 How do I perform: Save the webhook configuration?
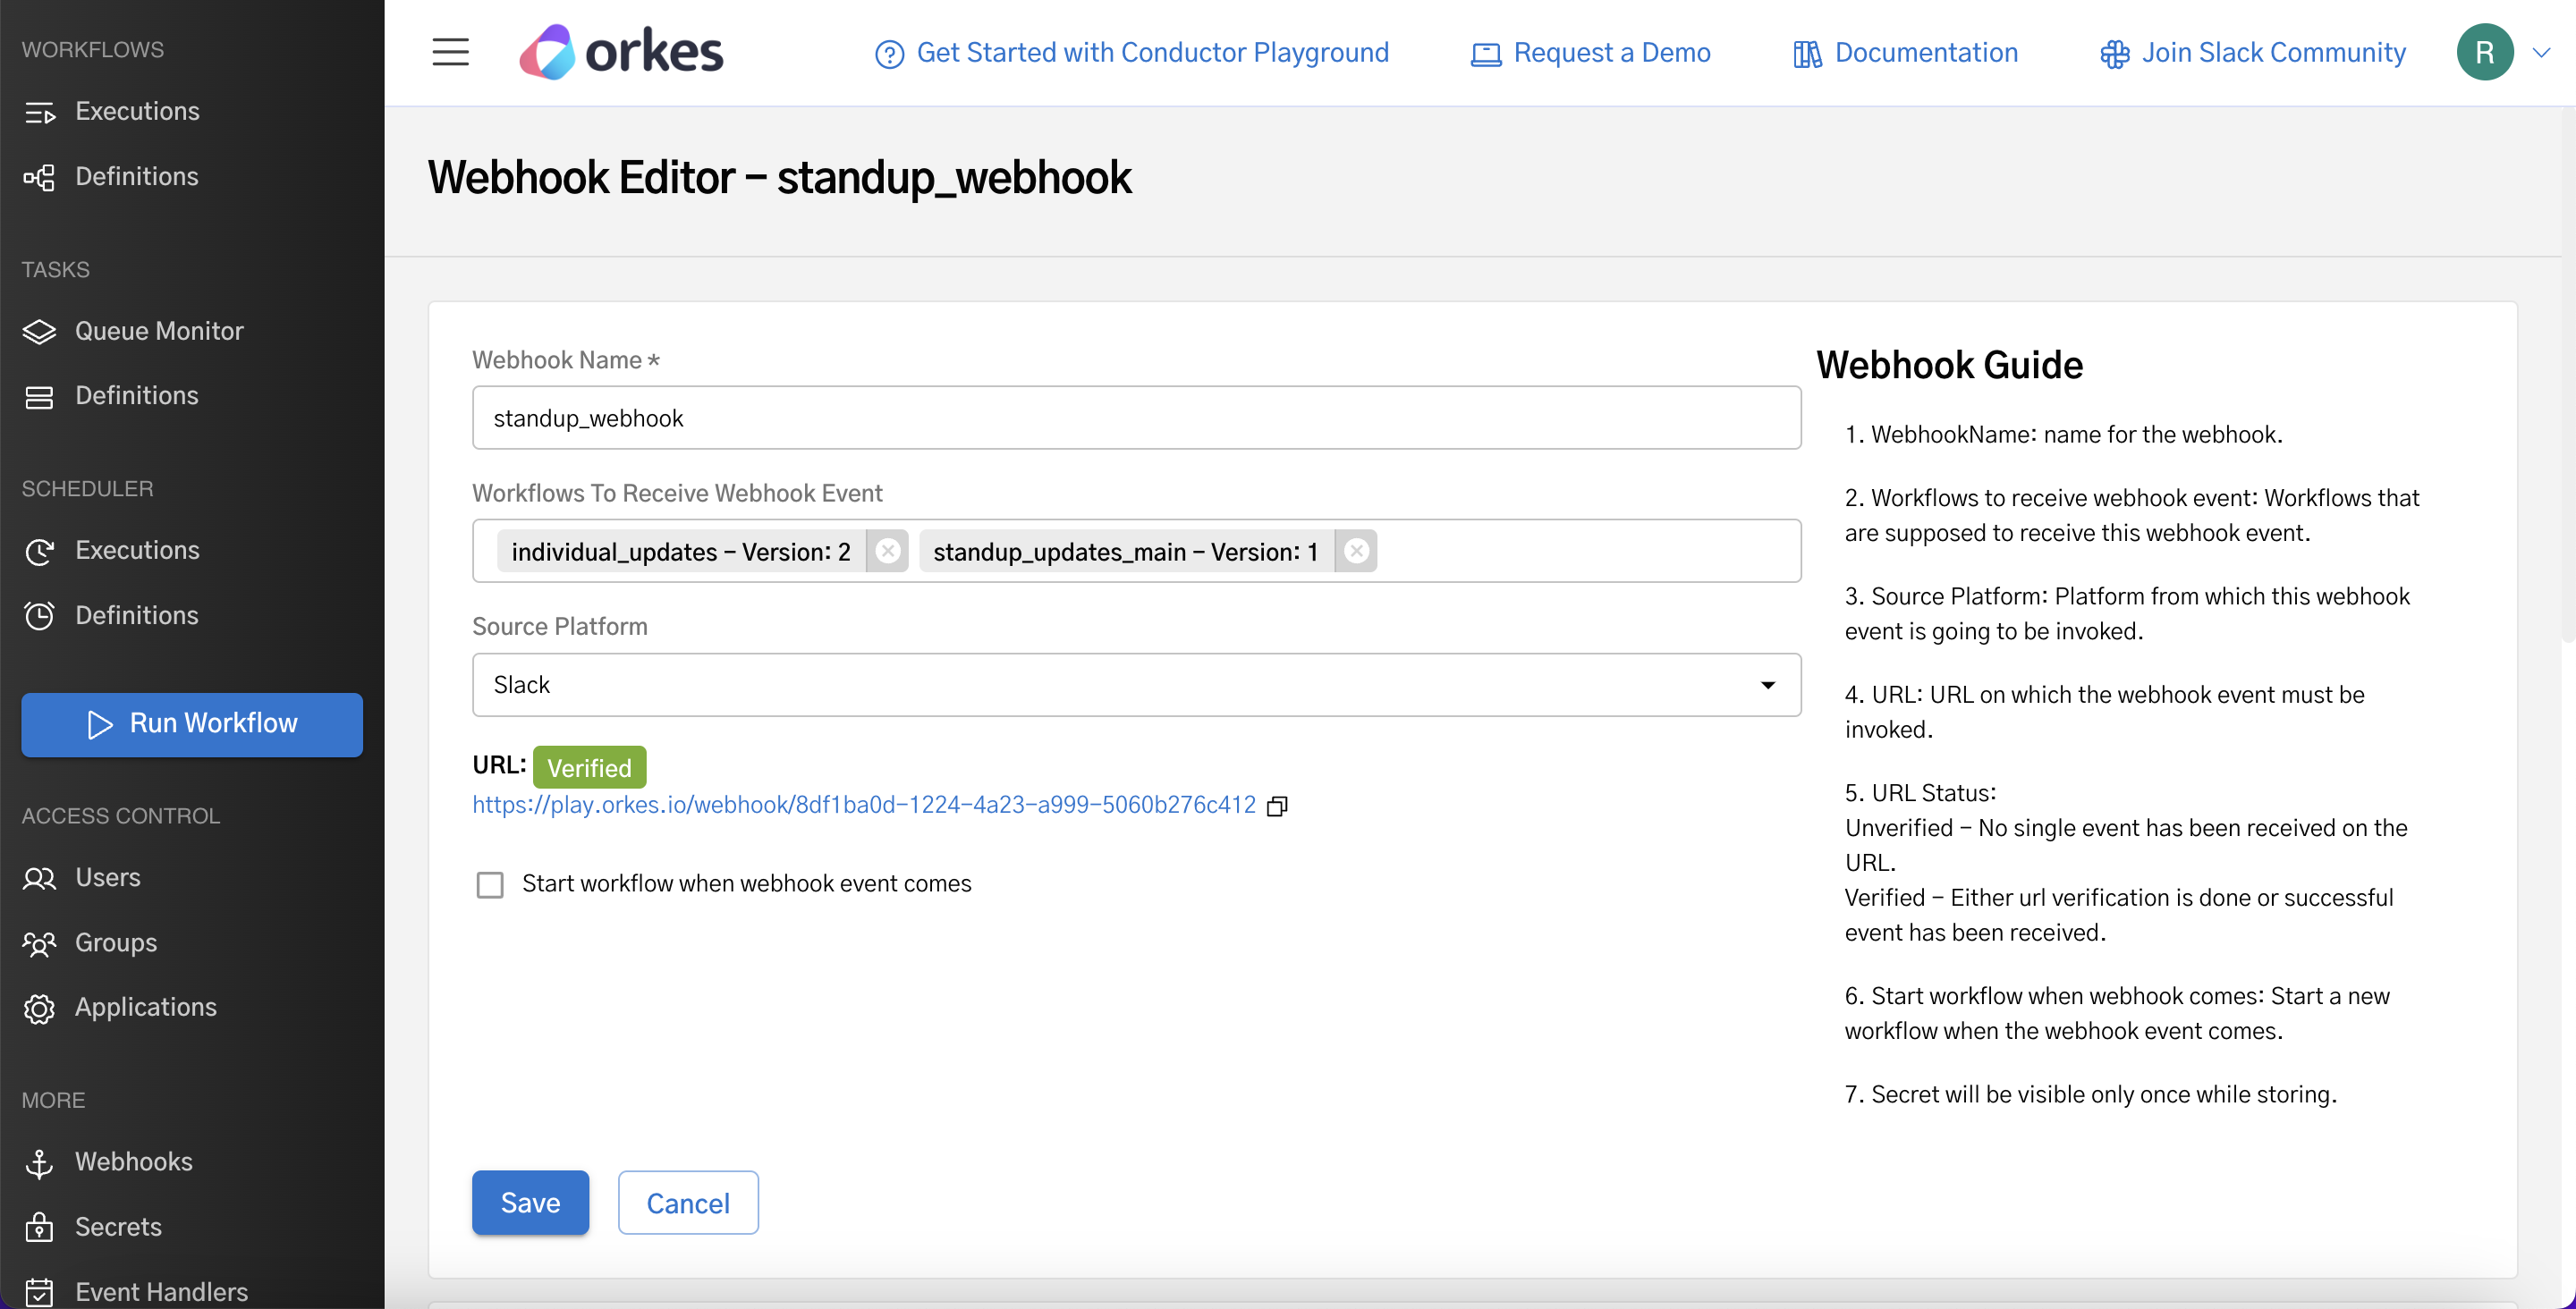pos(530,1202)
